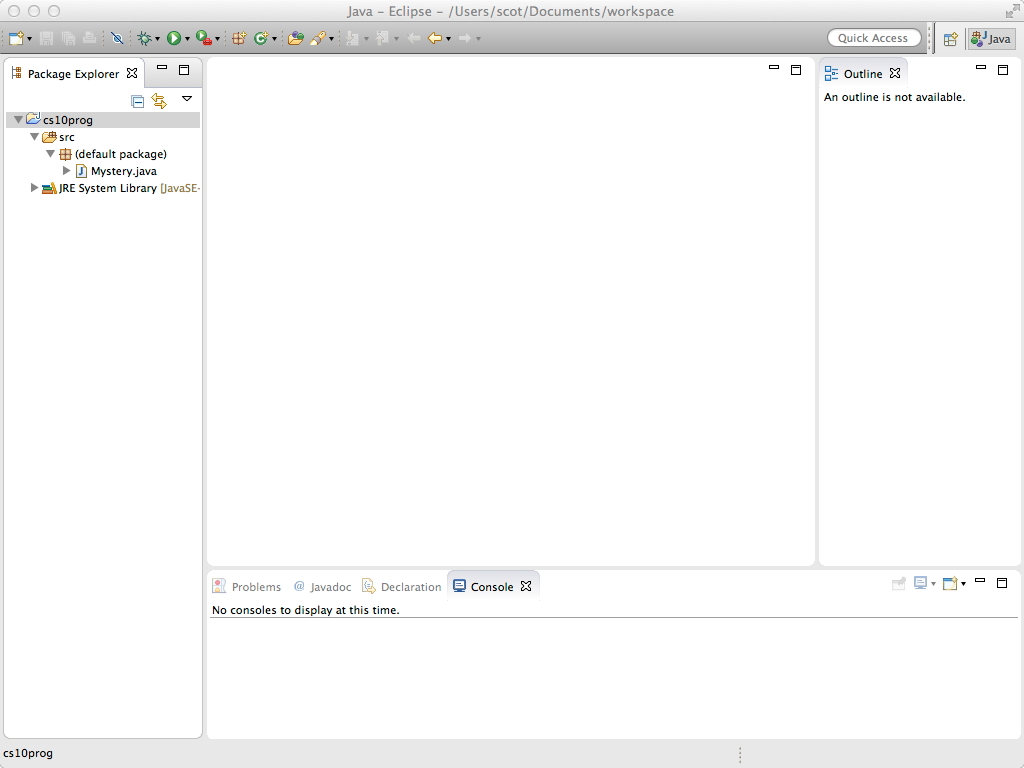Minimize the Outline panel
The image size is (1024, 768).
pyautogui.click(x=981, y=68)
